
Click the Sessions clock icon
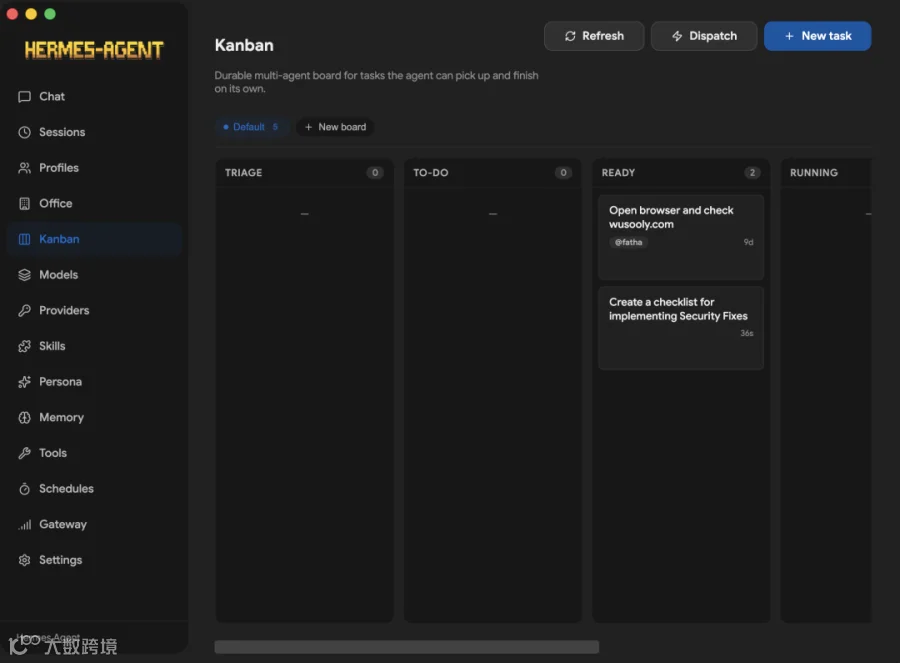click(24, 132)
